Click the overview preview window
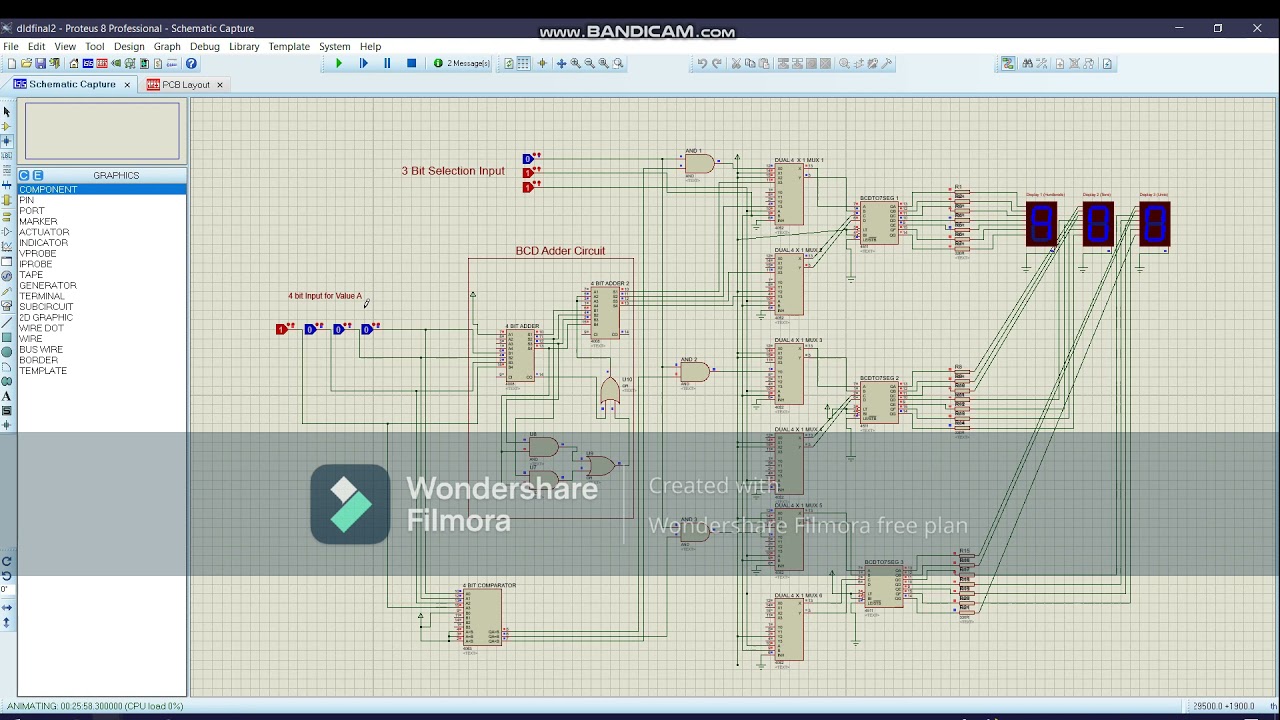 coord(102,130)
